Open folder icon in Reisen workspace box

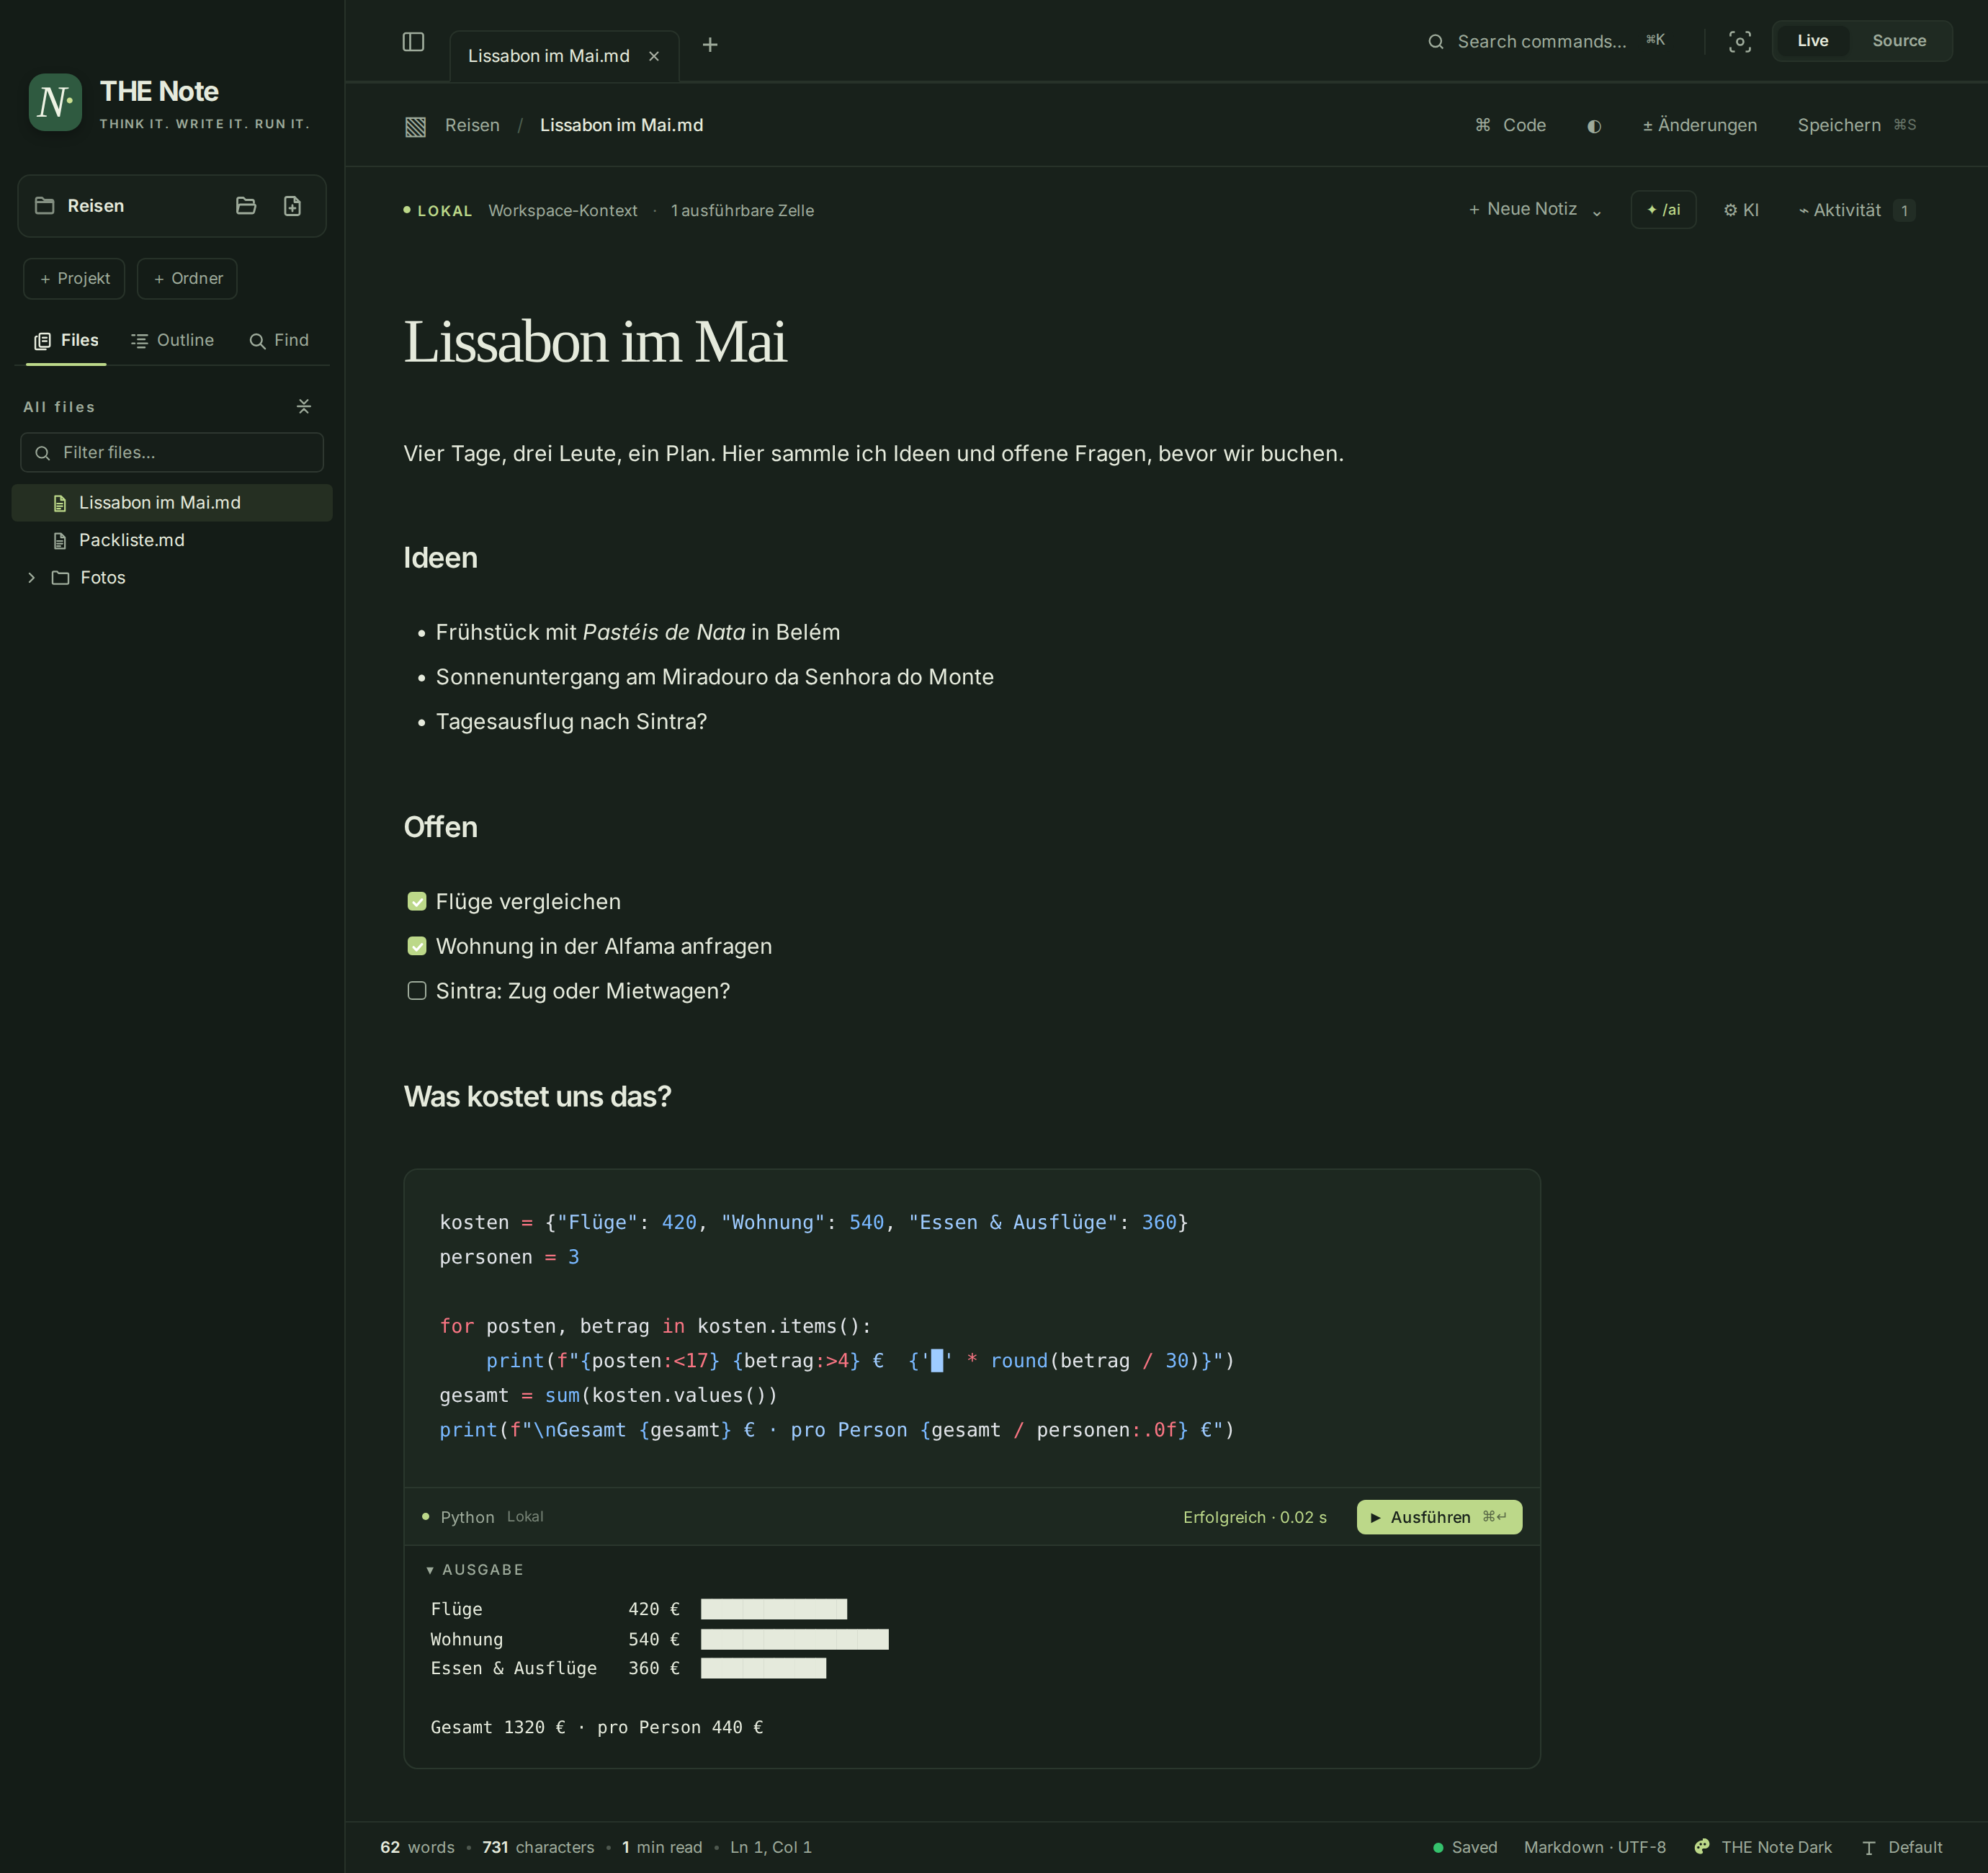pyautogui.click(x=246, y=206)
